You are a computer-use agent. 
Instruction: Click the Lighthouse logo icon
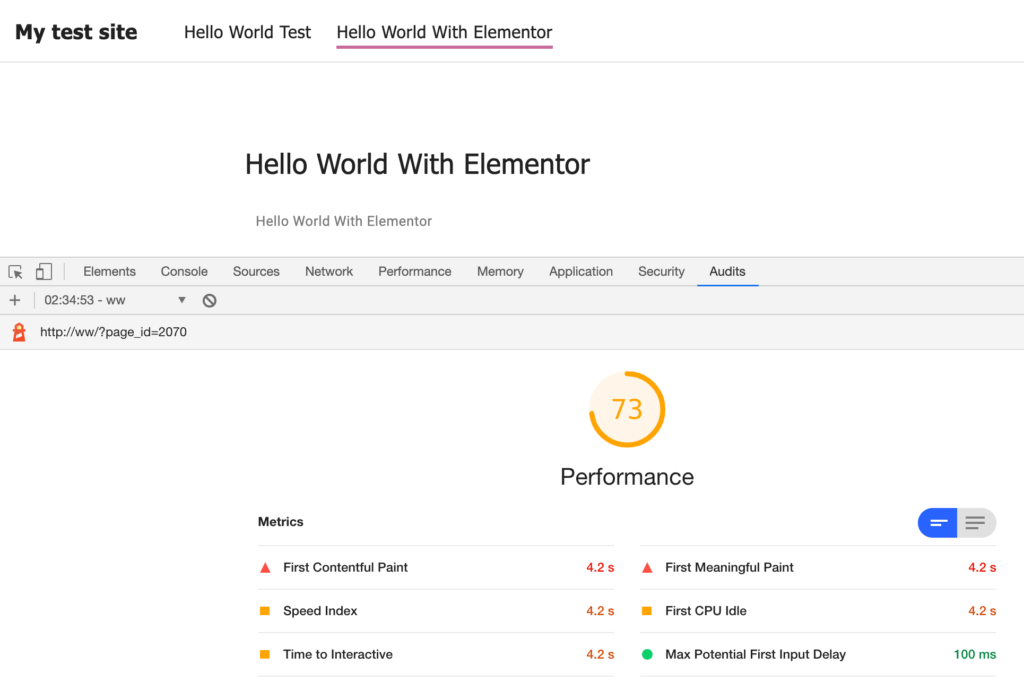[x=20, y=332]
